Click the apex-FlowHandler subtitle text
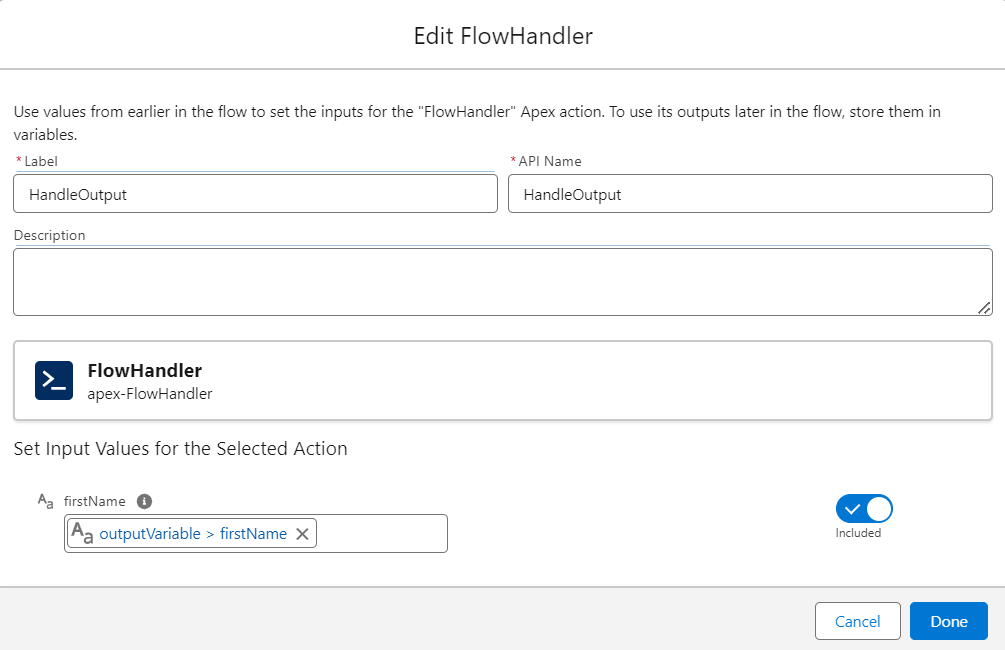1005x650 pixels. (150, 394)
